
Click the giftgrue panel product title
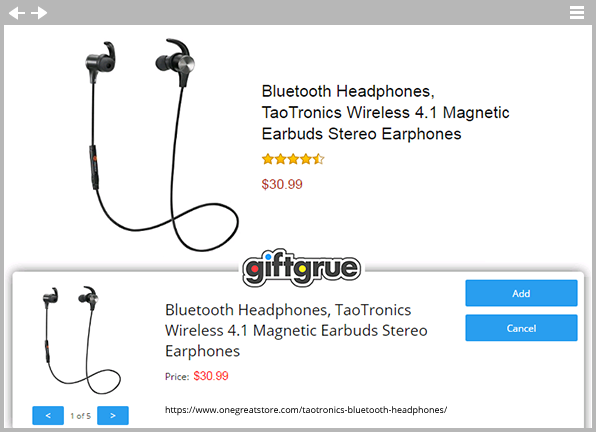pyautogui.click(x=296, y=331)
